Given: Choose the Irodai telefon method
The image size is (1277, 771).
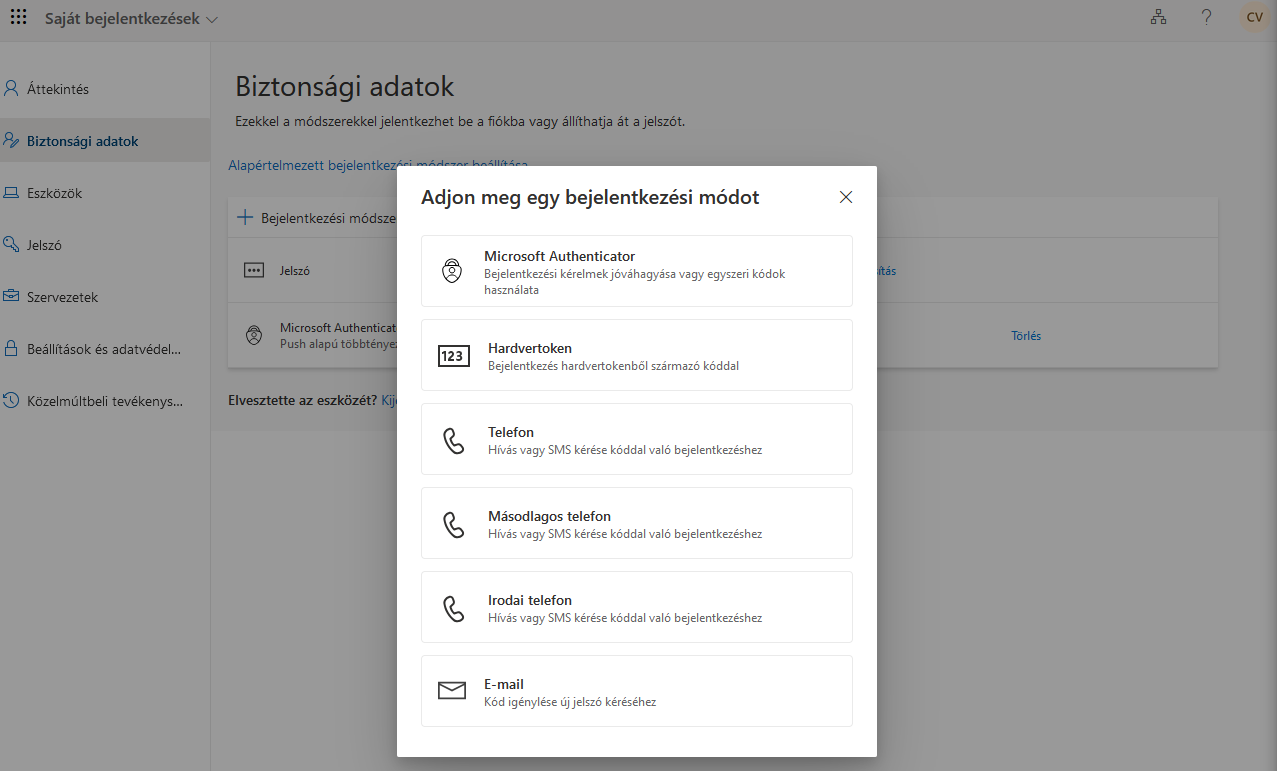Looking at the screenshot, I should point(637,607).
